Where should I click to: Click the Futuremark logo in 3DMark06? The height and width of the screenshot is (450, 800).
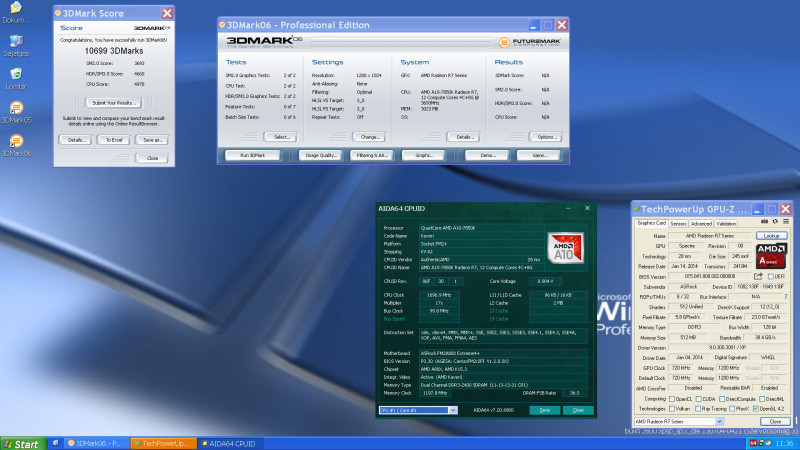tap(529, 42)
